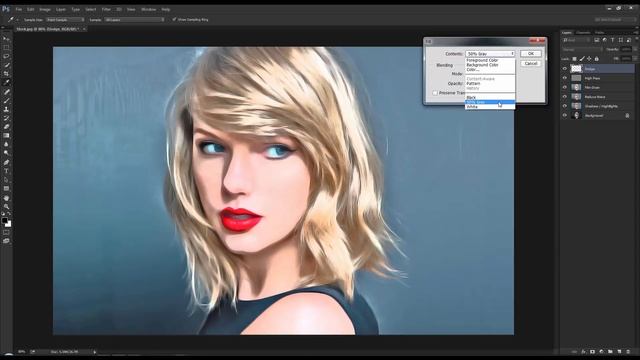Select the Zoom tool

(6, 207)
